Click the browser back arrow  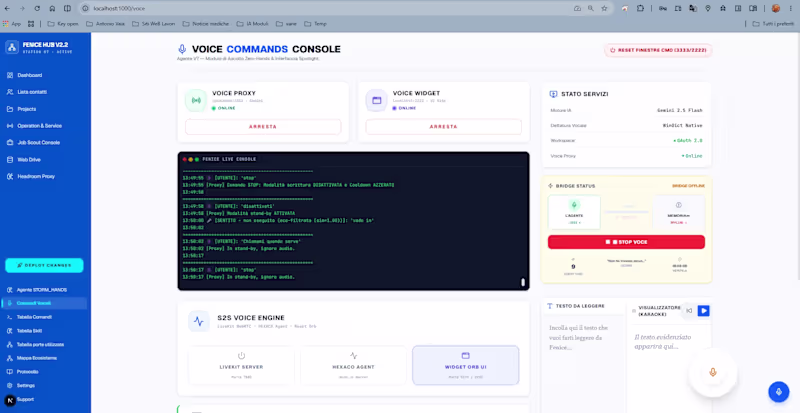coord(7,8)
